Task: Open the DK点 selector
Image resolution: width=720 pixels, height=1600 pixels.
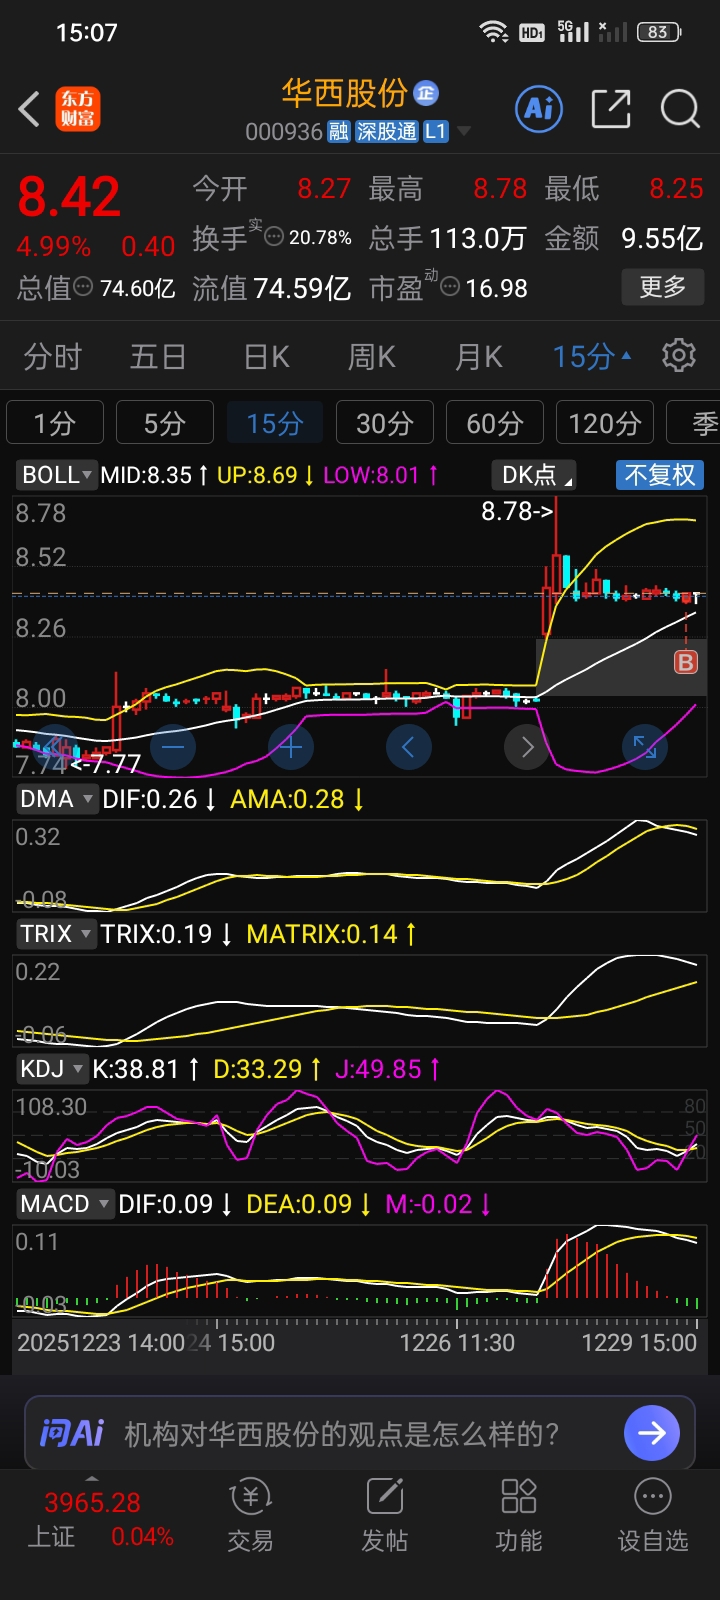Action: click(534, 475)
